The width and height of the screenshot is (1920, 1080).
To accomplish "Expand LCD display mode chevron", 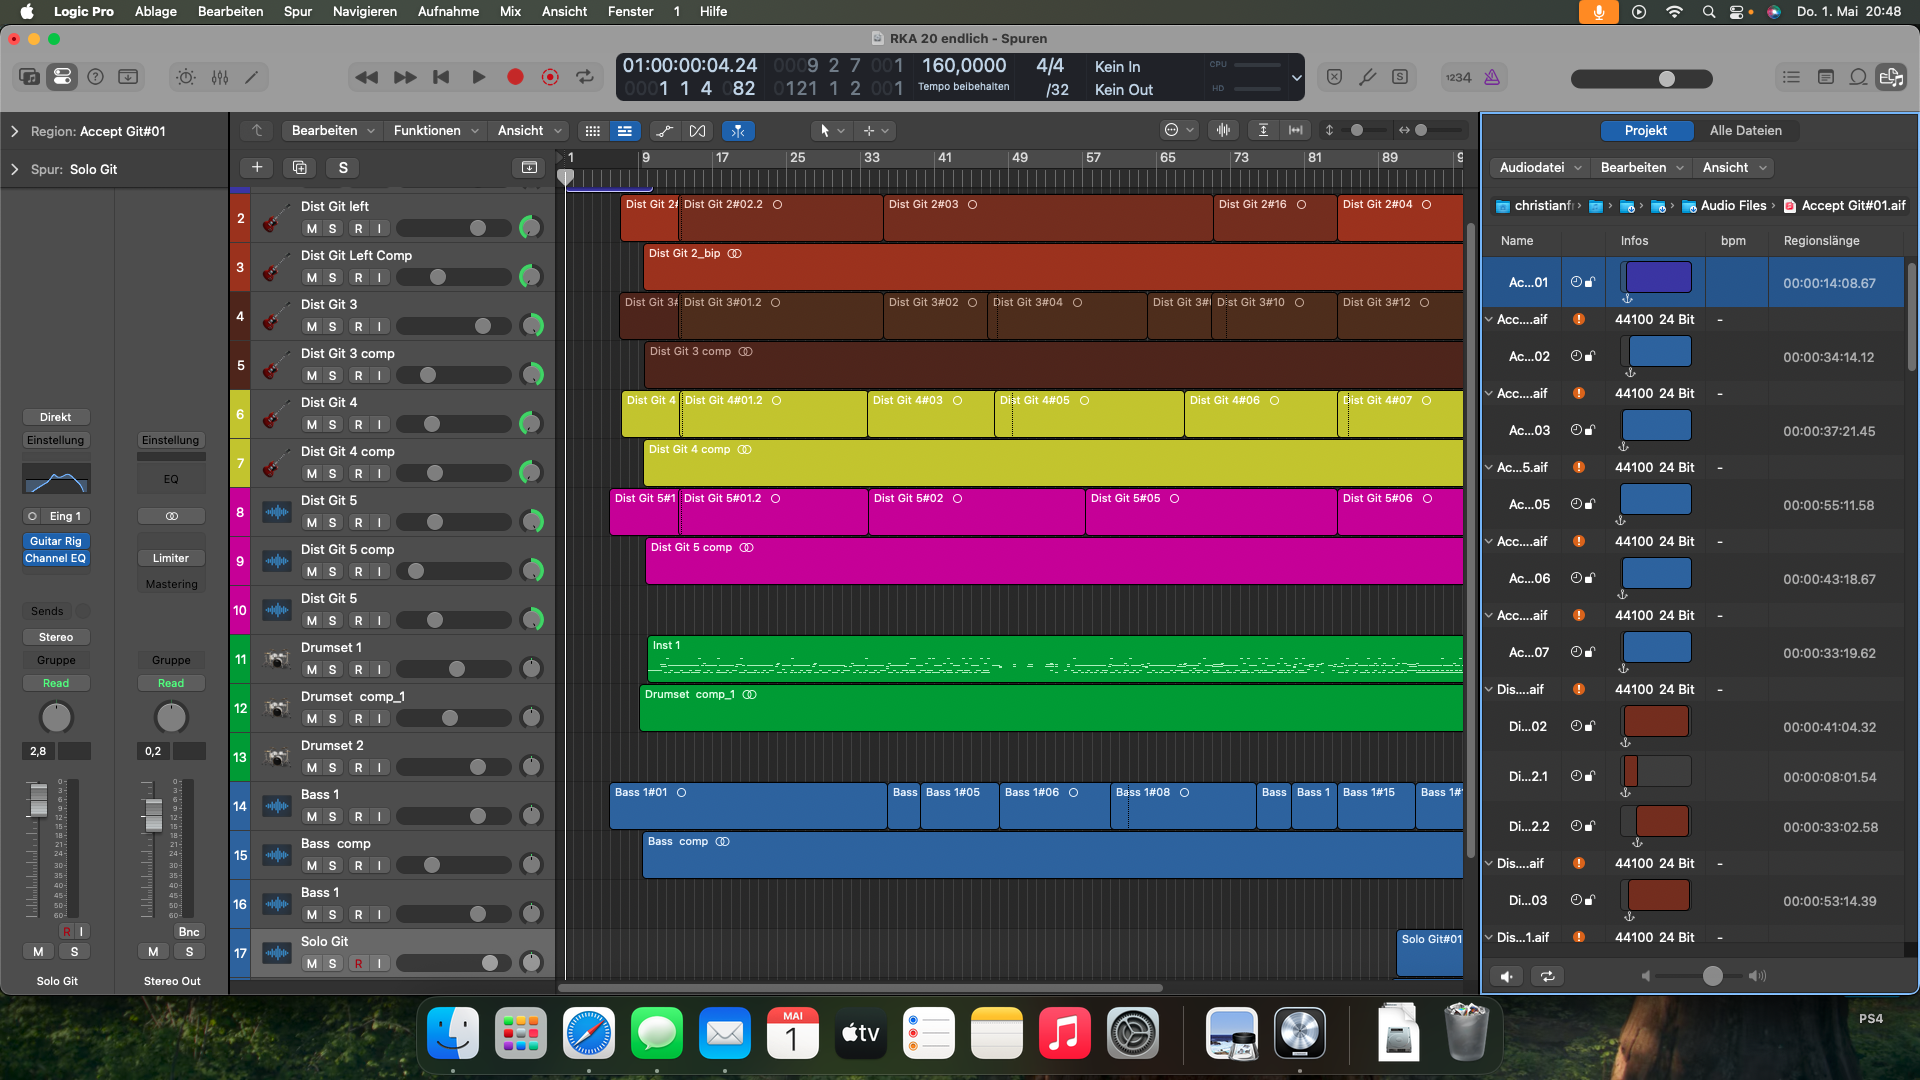I will tap(1297, 77).
